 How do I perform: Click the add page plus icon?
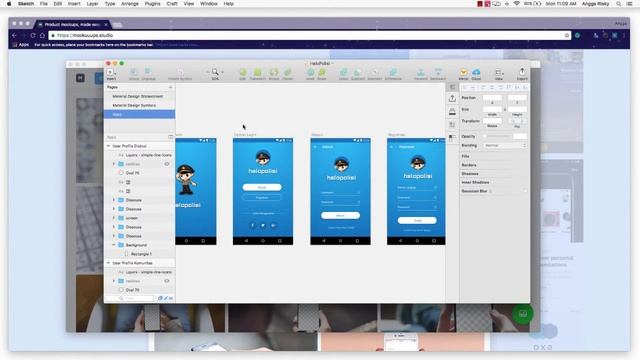tap(171, 87)
